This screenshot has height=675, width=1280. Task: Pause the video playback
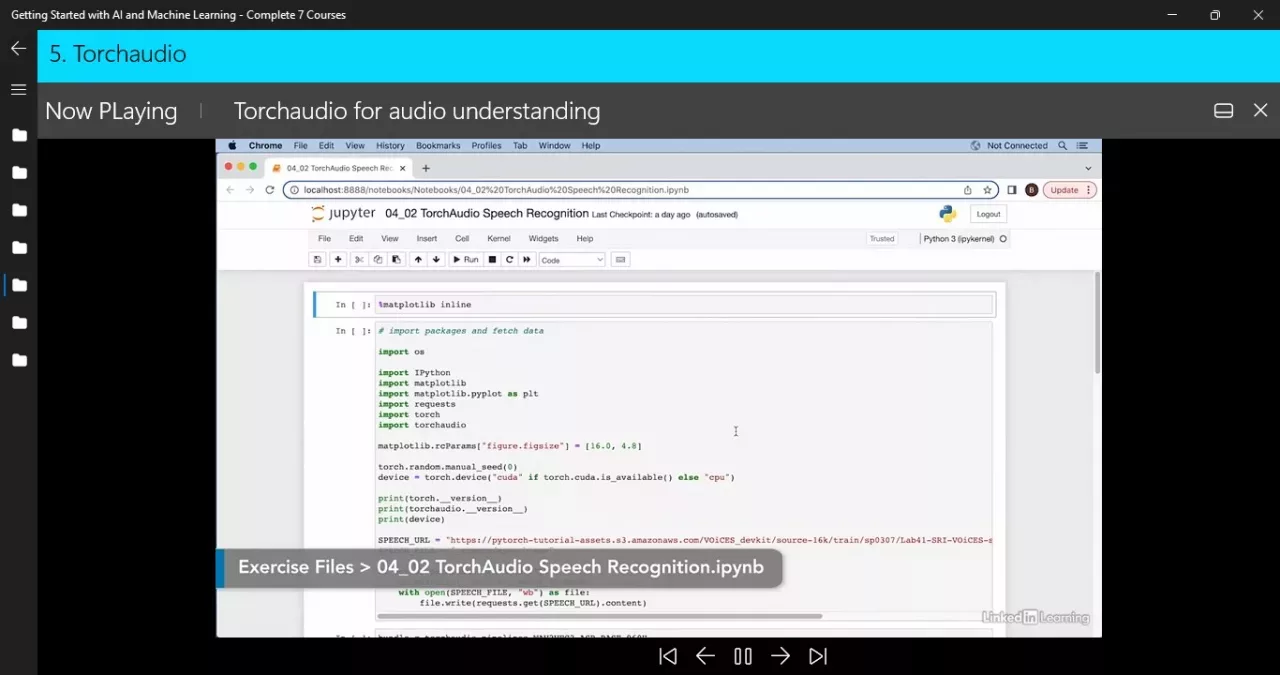[x=743, y=656]
